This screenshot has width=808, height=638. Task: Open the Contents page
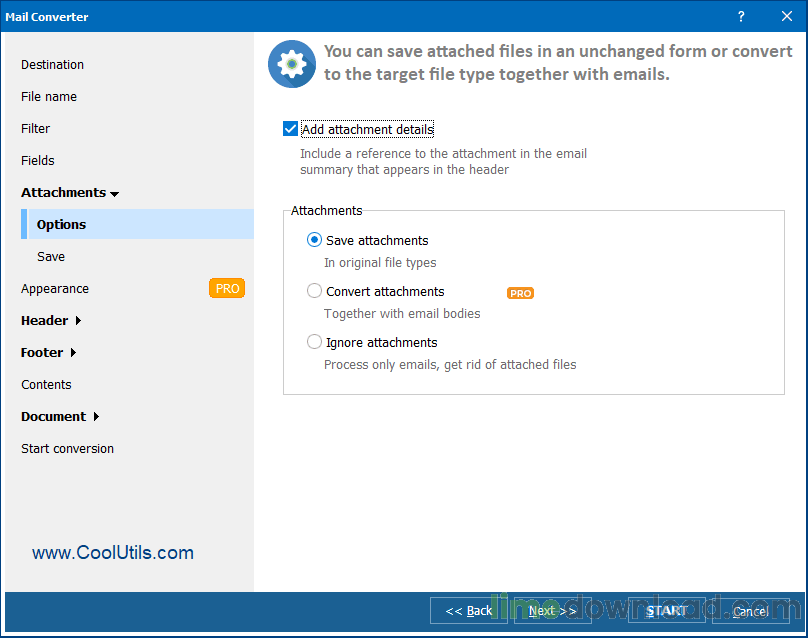[x=46, y=384]
